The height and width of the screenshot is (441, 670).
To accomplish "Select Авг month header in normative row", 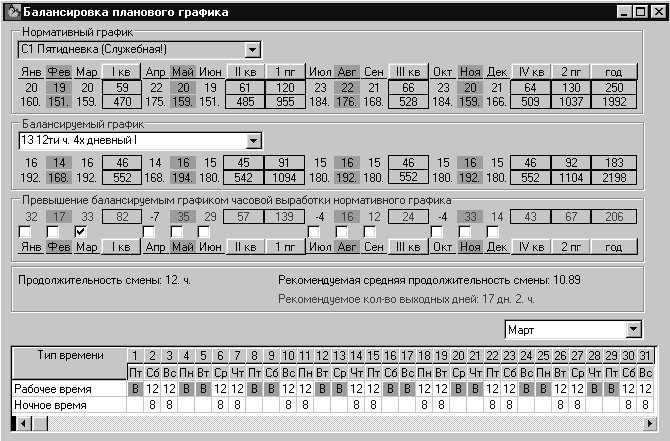I will click(x=347, y=72).
